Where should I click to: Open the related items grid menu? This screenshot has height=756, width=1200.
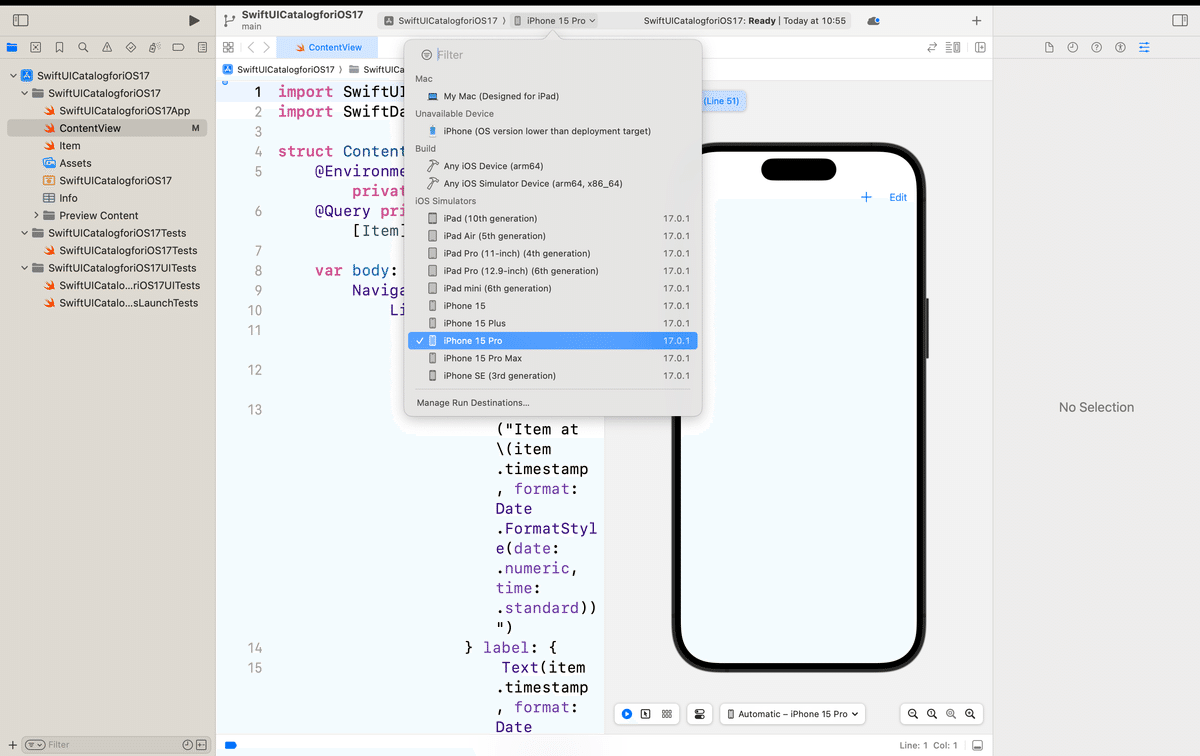coord(228,47)
